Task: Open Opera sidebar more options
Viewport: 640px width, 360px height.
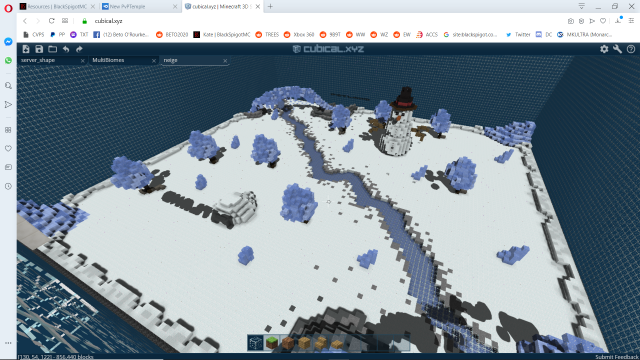Action: (x=8, y=343)
